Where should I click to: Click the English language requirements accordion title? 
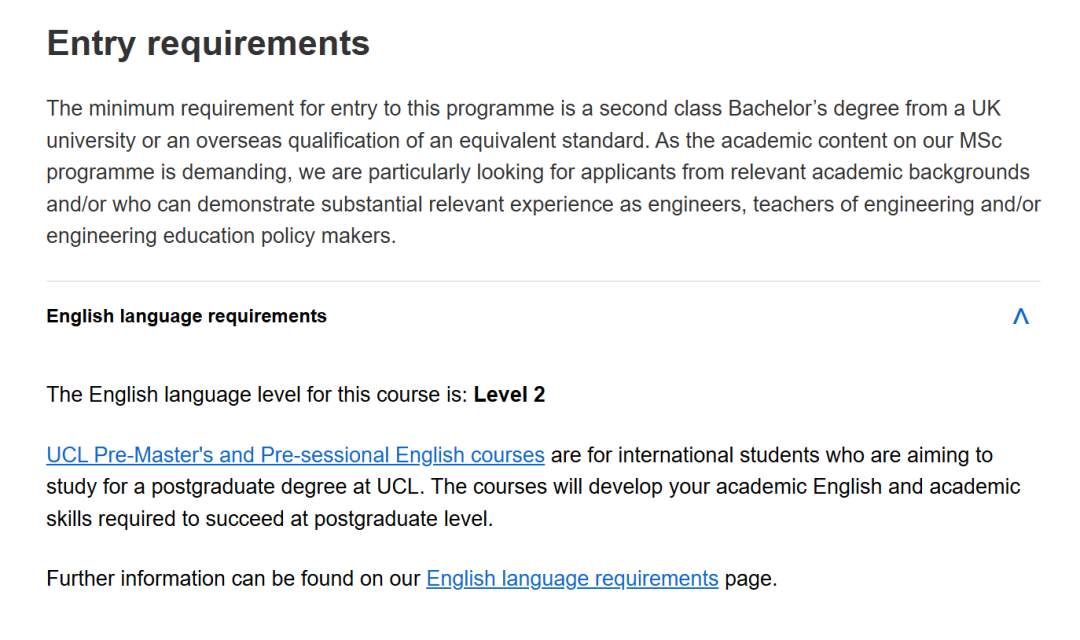[186, 316]
